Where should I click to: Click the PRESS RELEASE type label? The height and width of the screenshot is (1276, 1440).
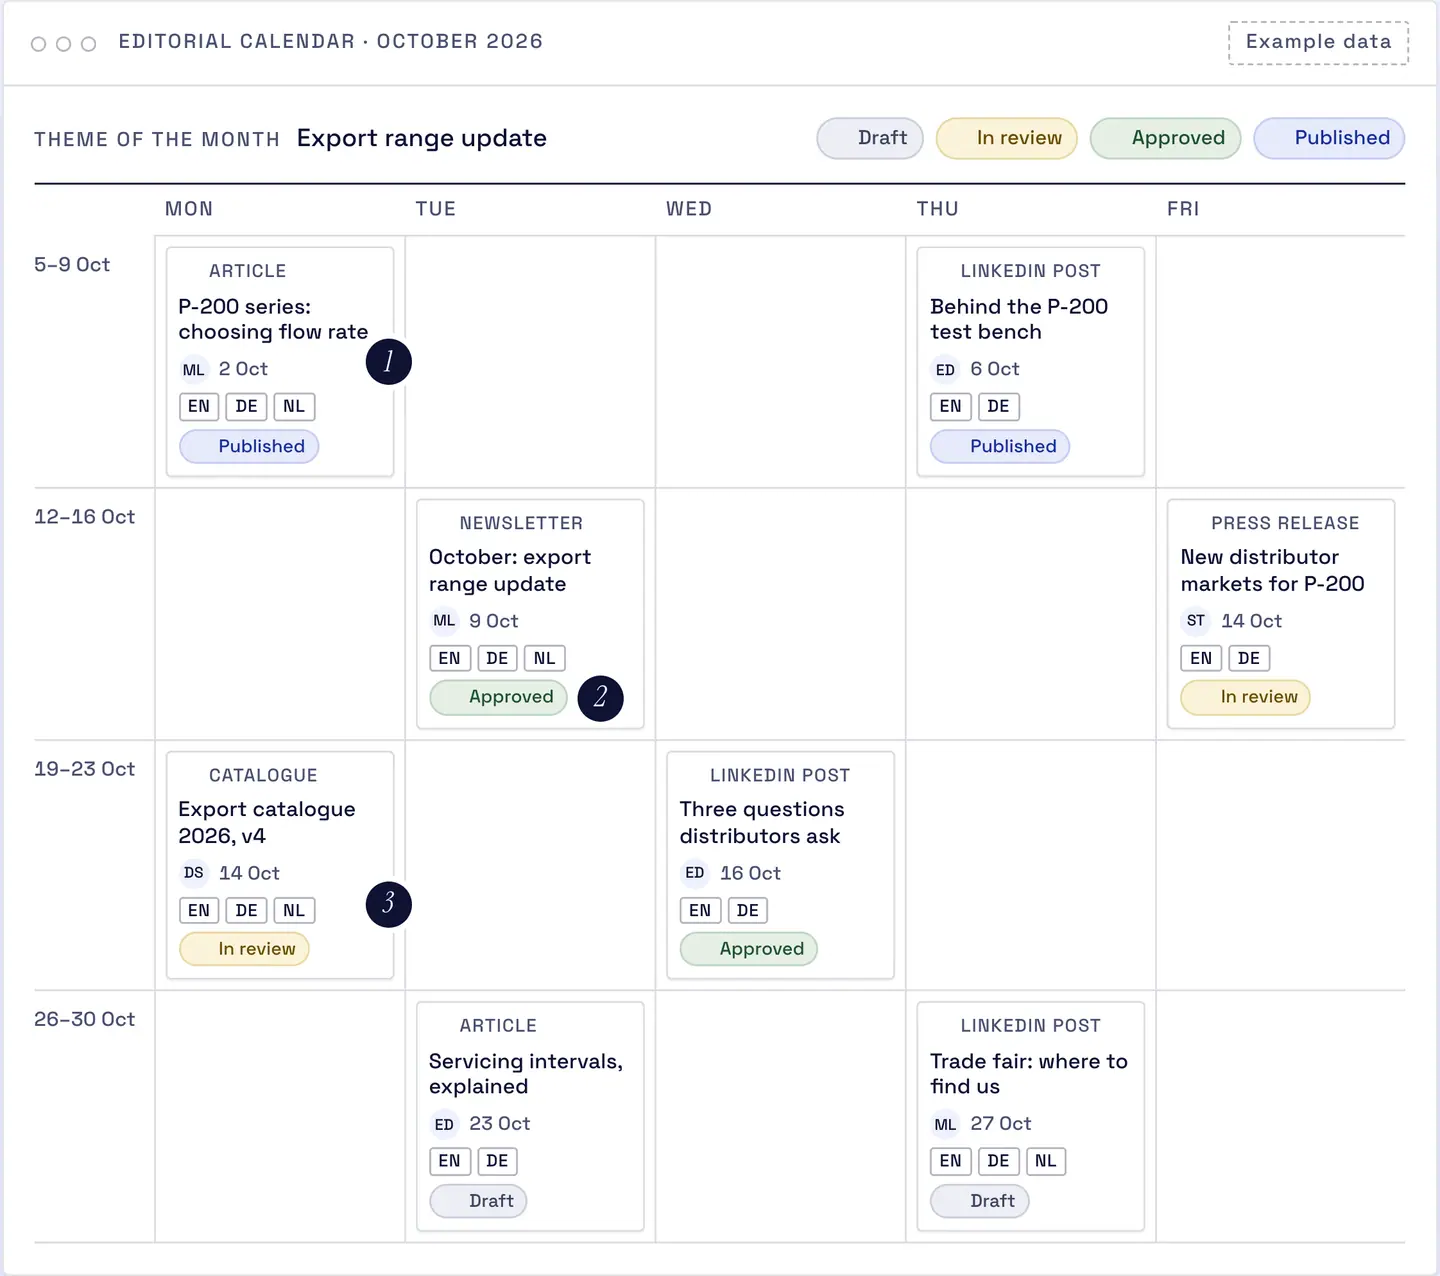coord(1285,523)
